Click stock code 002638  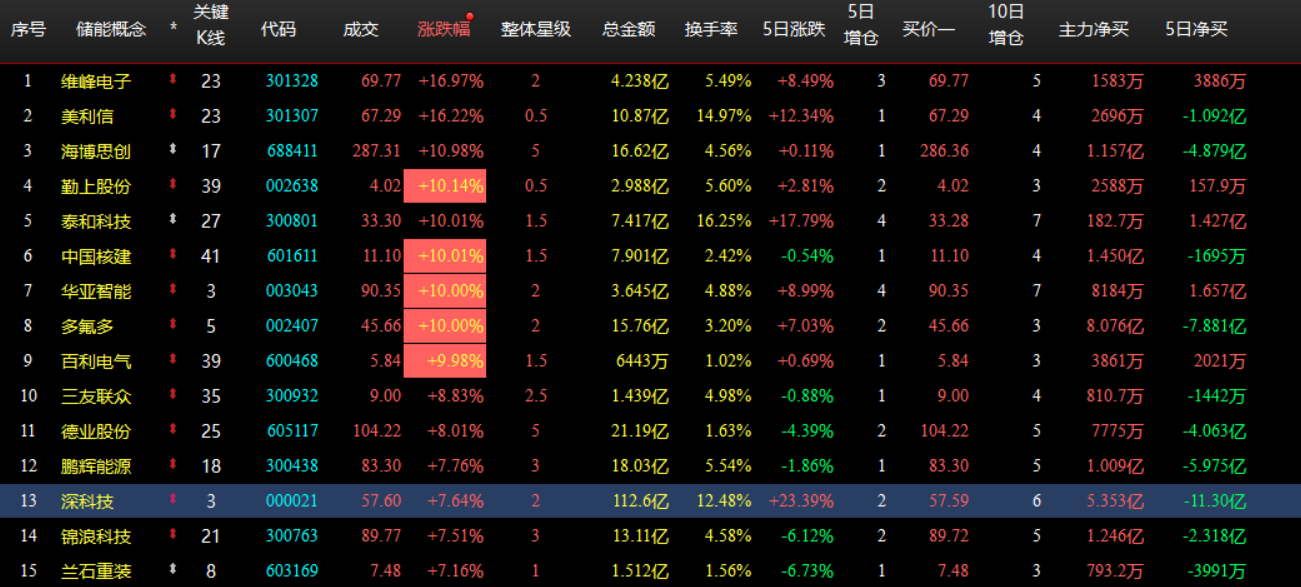point(292,186)
